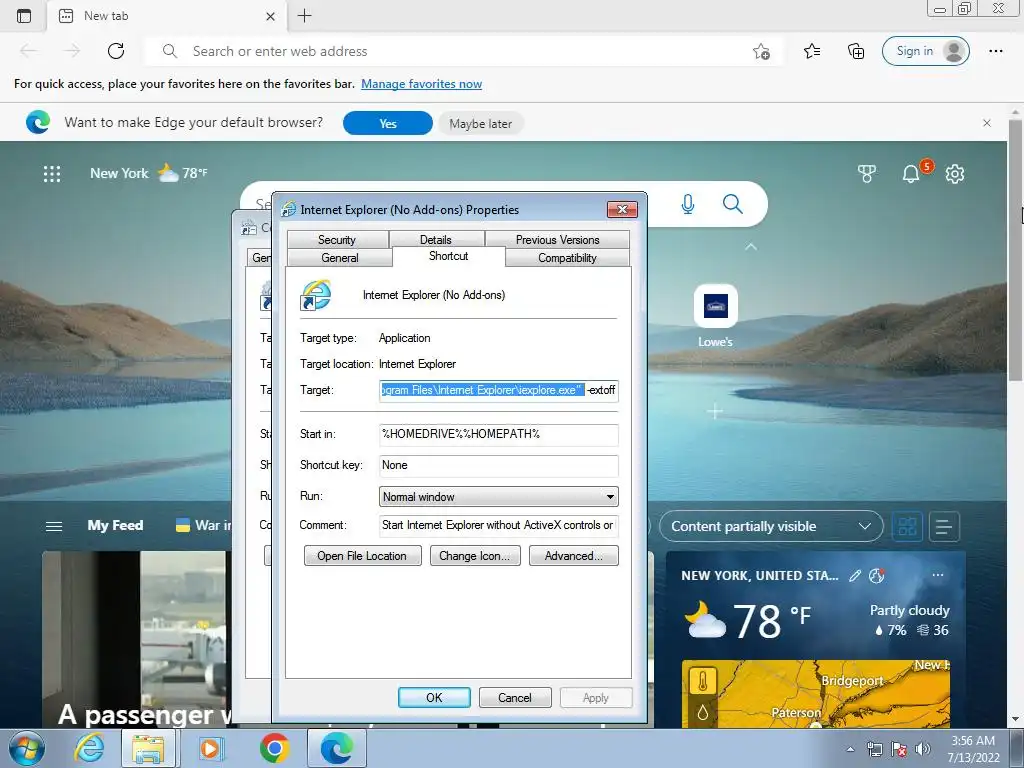Open Windows Start button

pos(27,748)
